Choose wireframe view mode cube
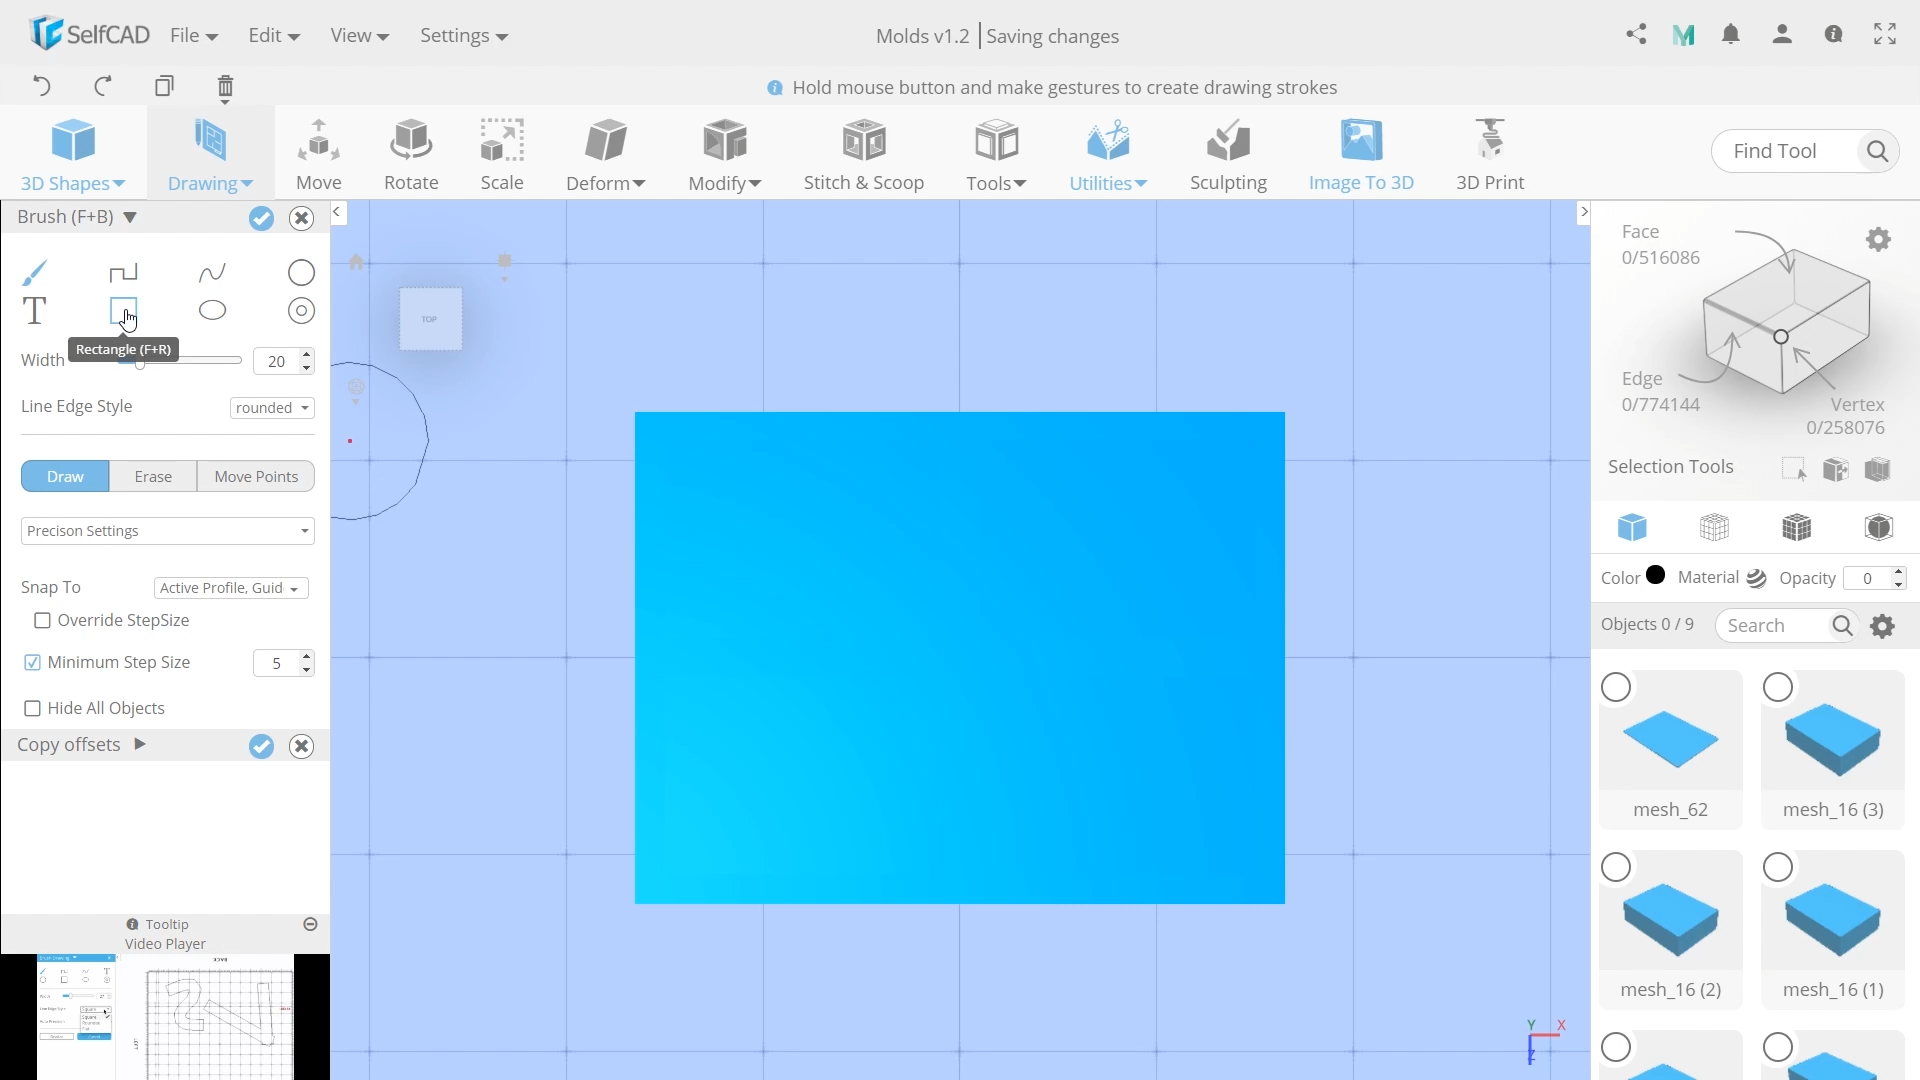This screenshot has width=1920, height=1080. click(x=1714, y=527)
